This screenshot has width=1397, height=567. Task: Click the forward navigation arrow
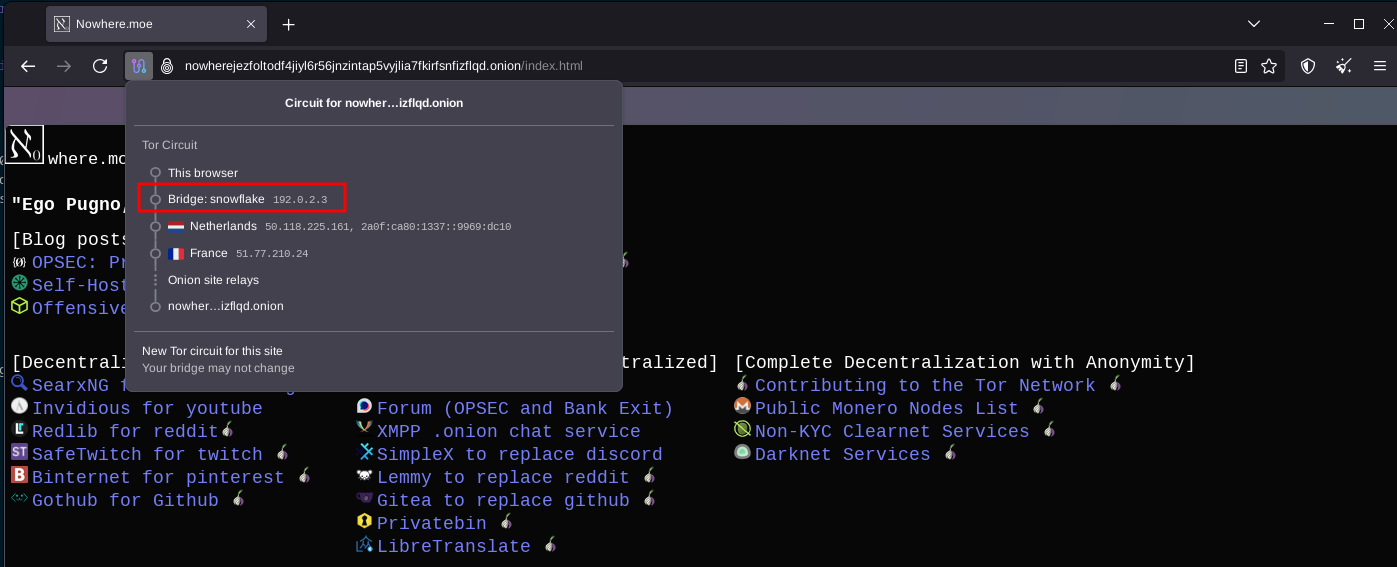64,66
